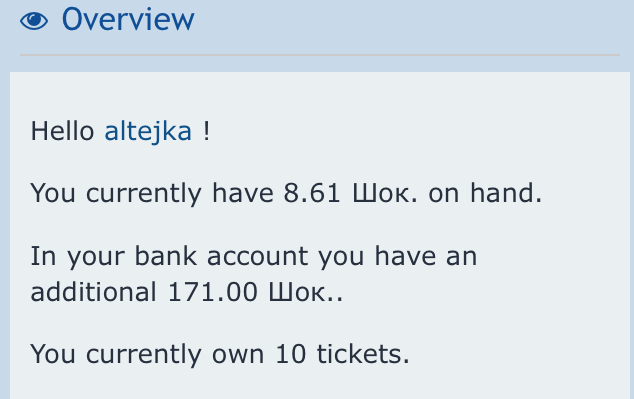Click the eye icon beside Overview

(34, 21)
